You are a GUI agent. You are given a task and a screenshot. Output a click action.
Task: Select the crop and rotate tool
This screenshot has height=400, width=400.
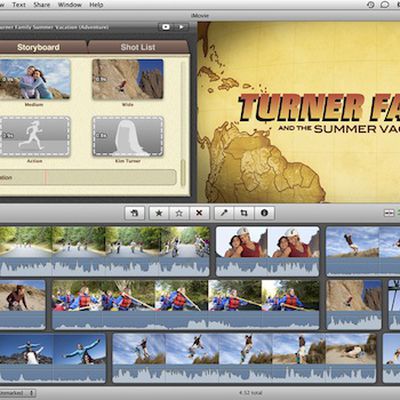pyautogui.click(x=244, y=213)
